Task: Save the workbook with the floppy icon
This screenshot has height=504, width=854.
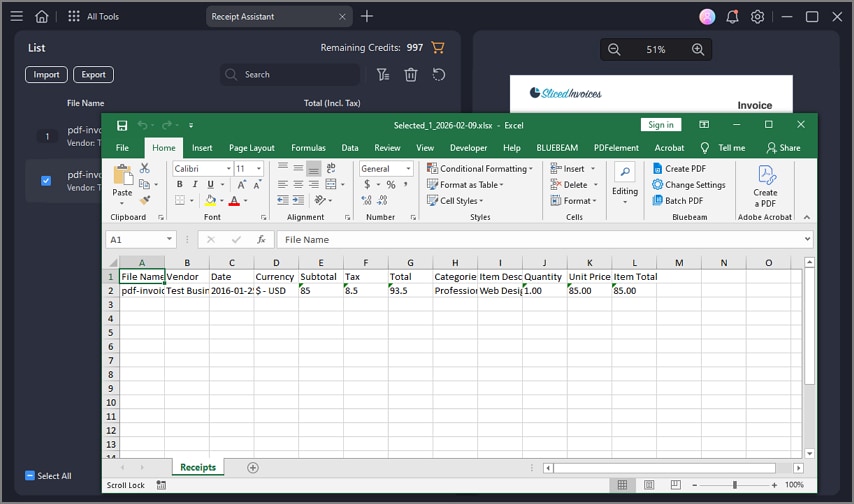Action: 122,125
